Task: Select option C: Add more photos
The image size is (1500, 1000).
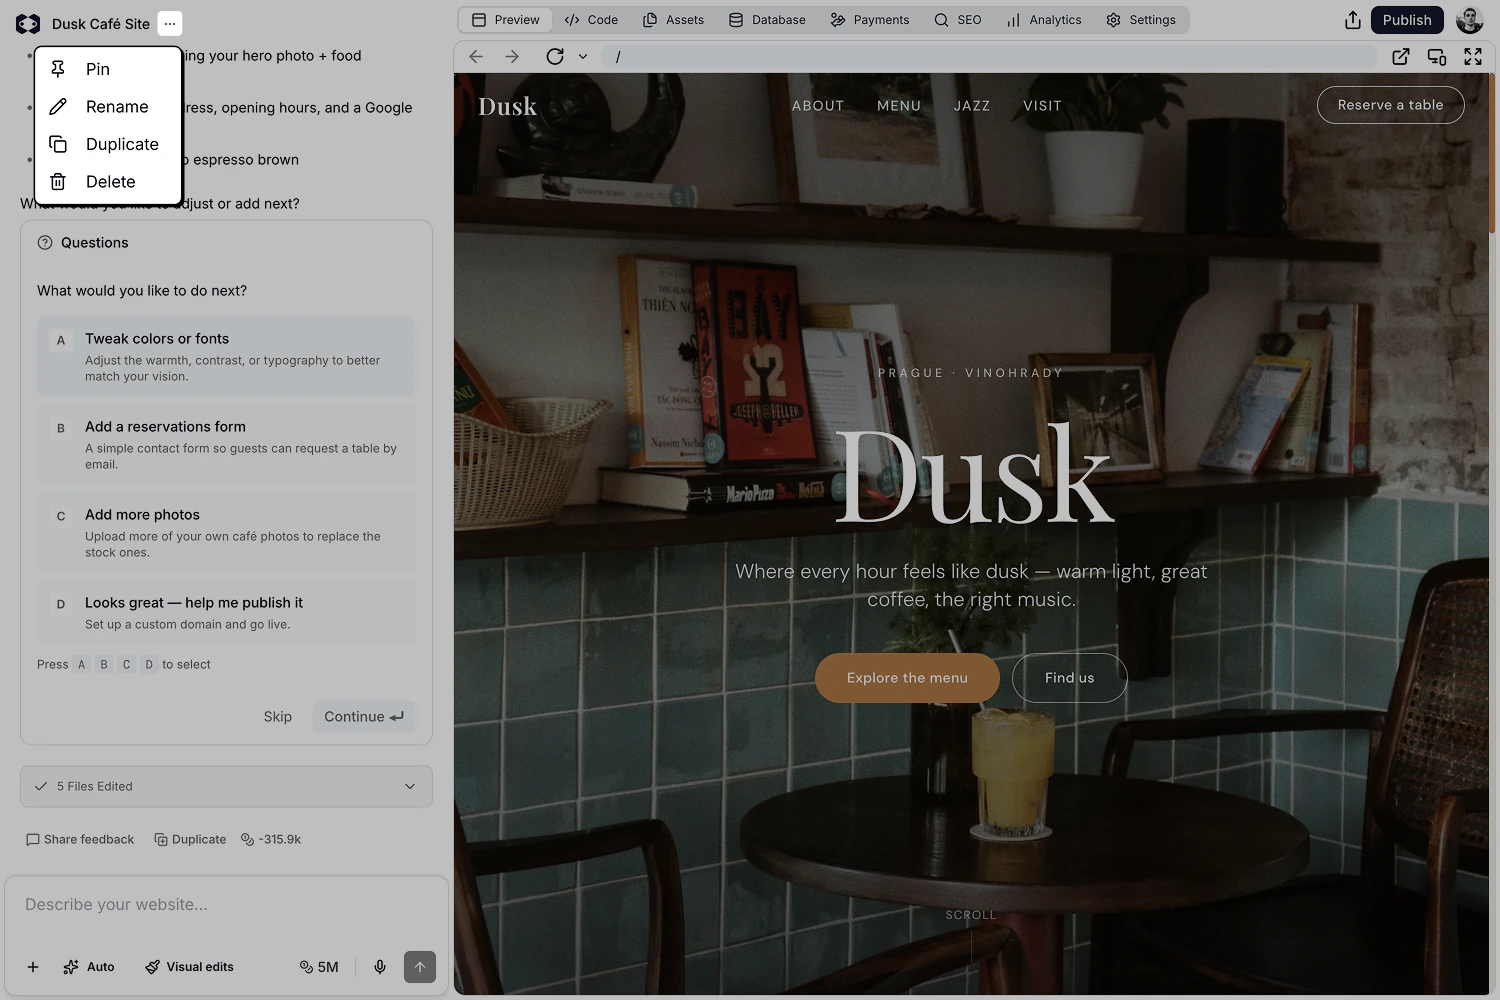Action: click(226, 533)
